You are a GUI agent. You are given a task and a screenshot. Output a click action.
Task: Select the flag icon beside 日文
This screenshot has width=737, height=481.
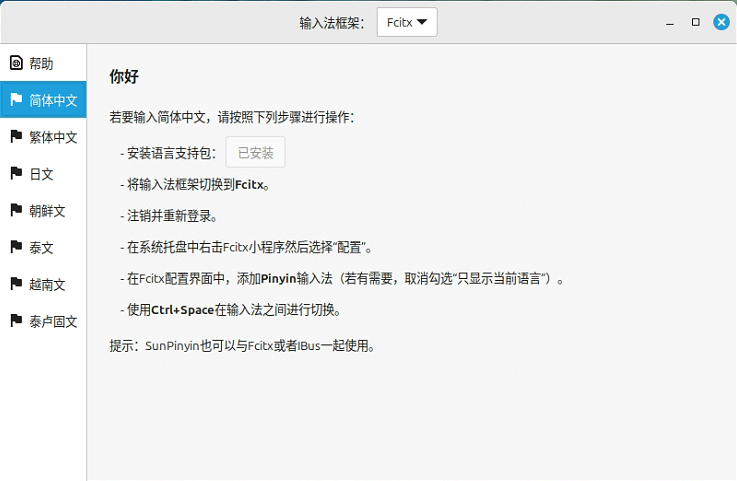[x=16, y=174]
